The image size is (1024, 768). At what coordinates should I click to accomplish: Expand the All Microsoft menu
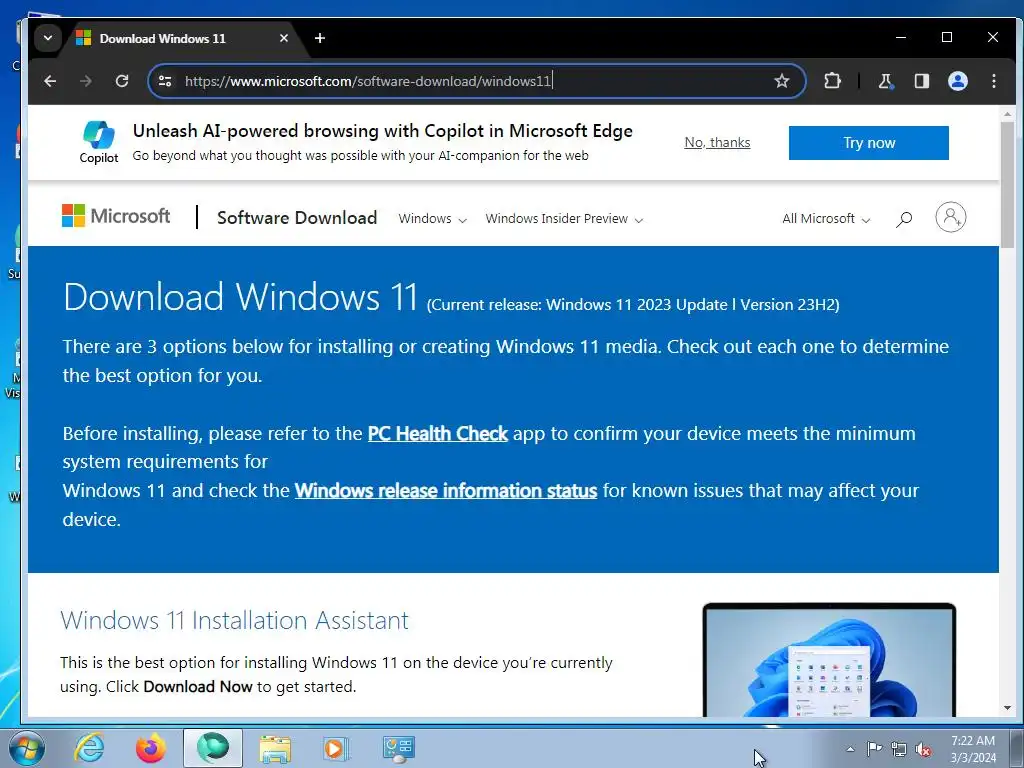click(826, 219)
